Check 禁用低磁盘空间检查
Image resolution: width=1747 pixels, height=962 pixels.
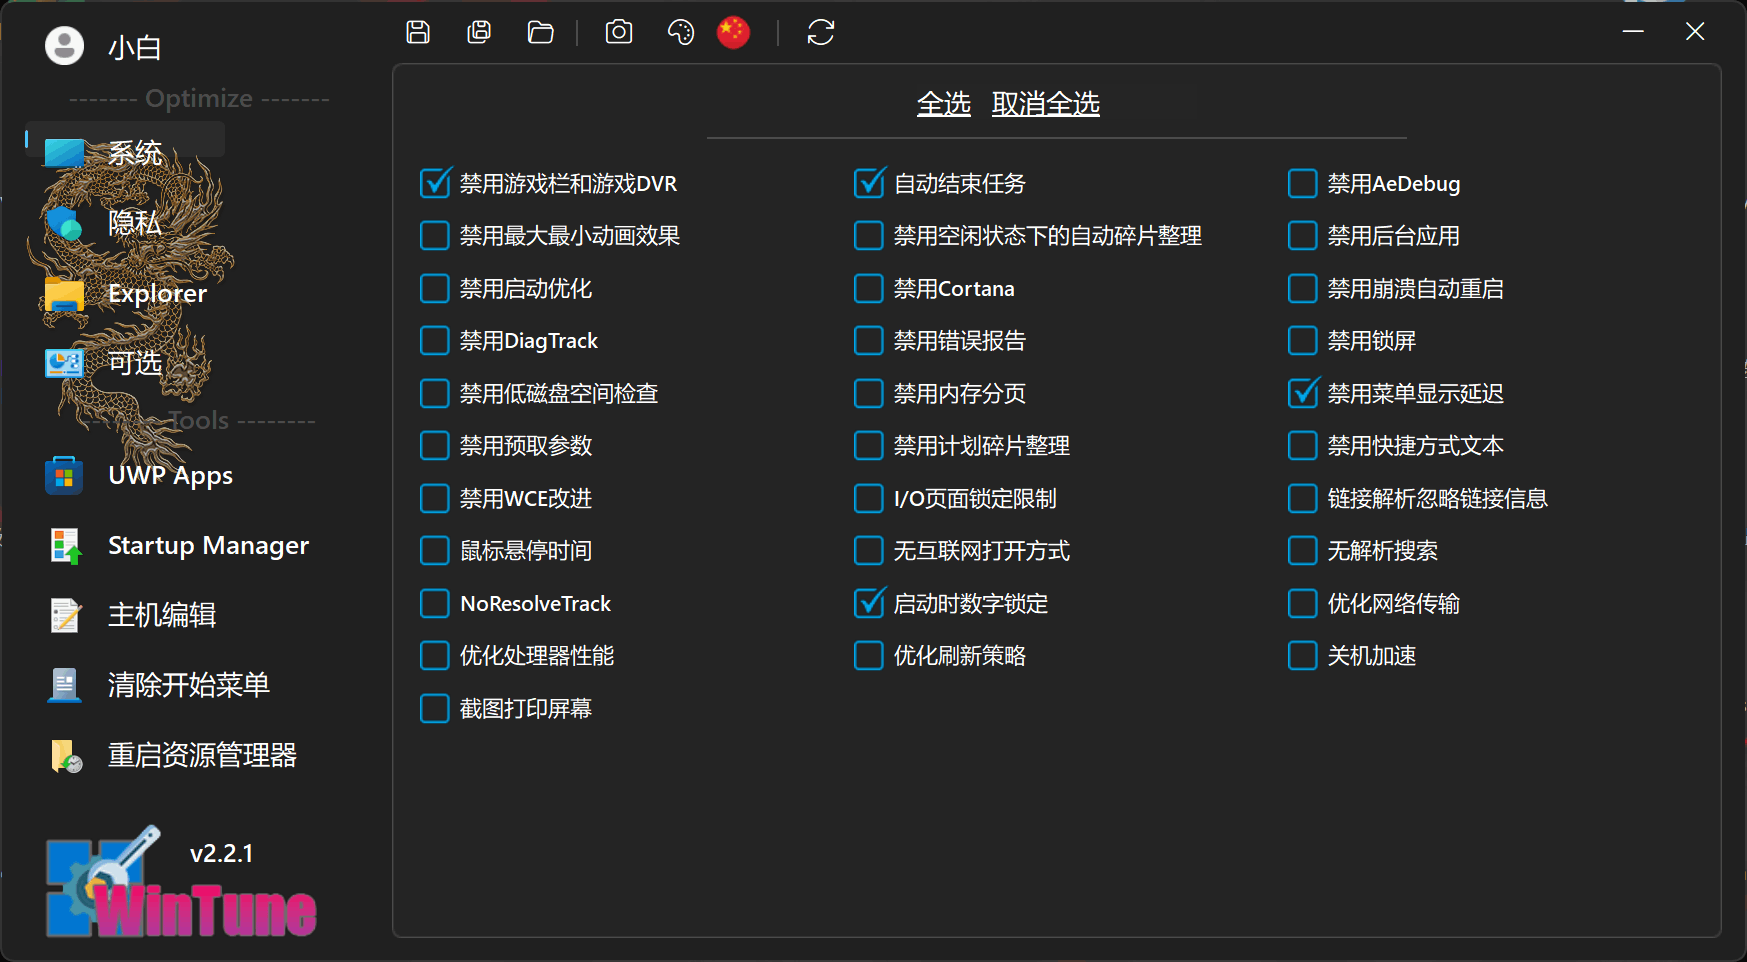tap(434, 394)
